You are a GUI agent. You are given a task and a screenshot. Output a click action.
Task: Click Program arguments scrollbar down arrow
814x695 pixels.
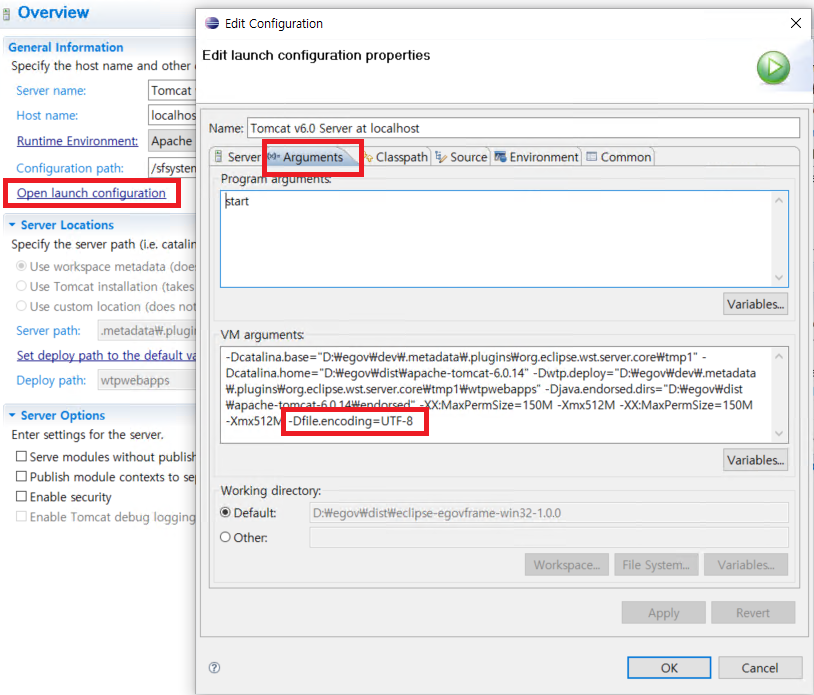pyautogui.click(x=779, y=278)
